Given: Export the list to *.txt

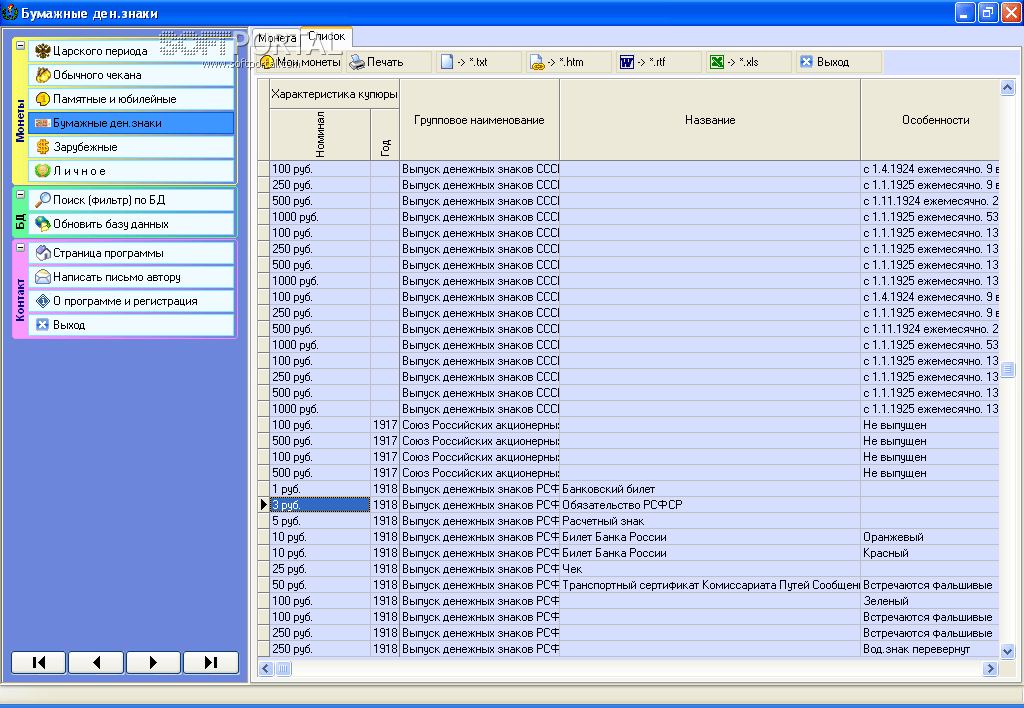Looking at the screenshot, I should click(479, 62).
